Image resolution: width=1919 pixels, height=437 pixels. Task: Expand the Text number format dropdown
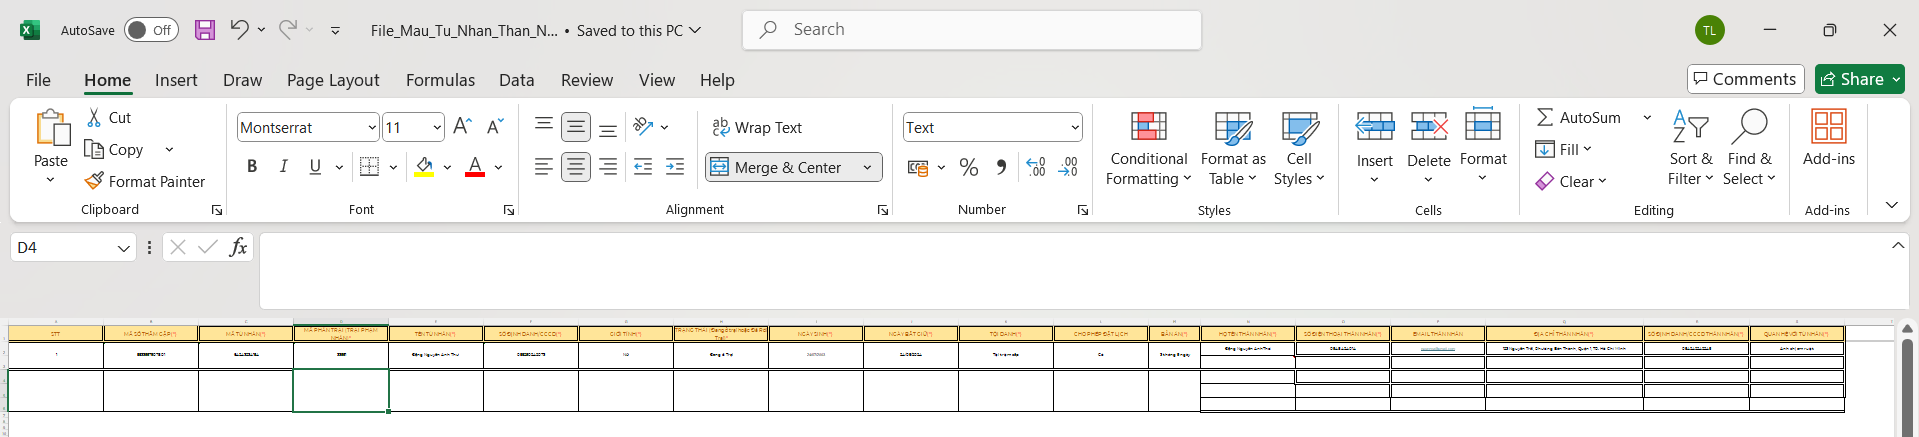click(1075, 127)
